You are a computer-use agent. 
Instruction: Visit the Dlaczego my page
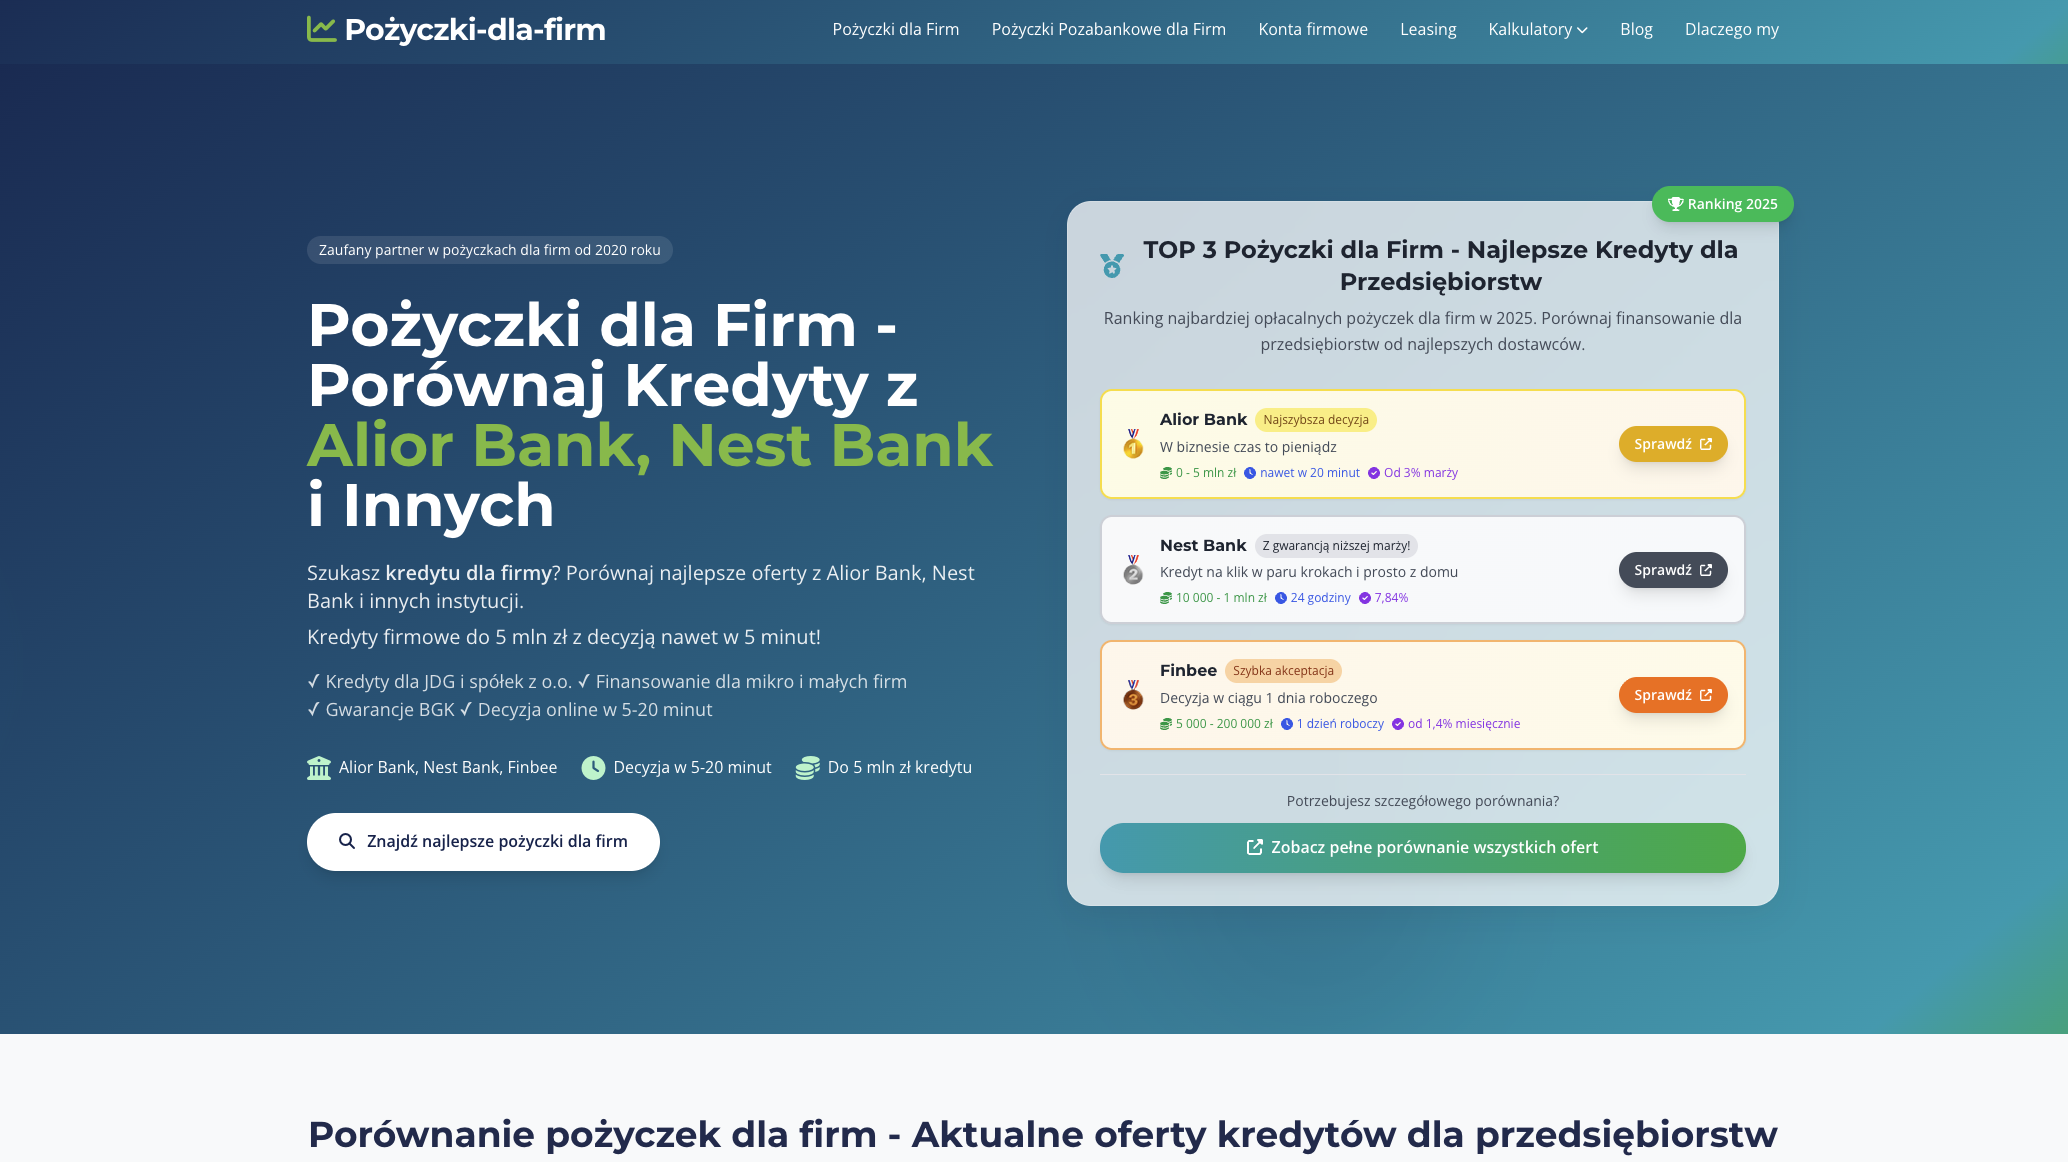click(x=1732, y=30)
